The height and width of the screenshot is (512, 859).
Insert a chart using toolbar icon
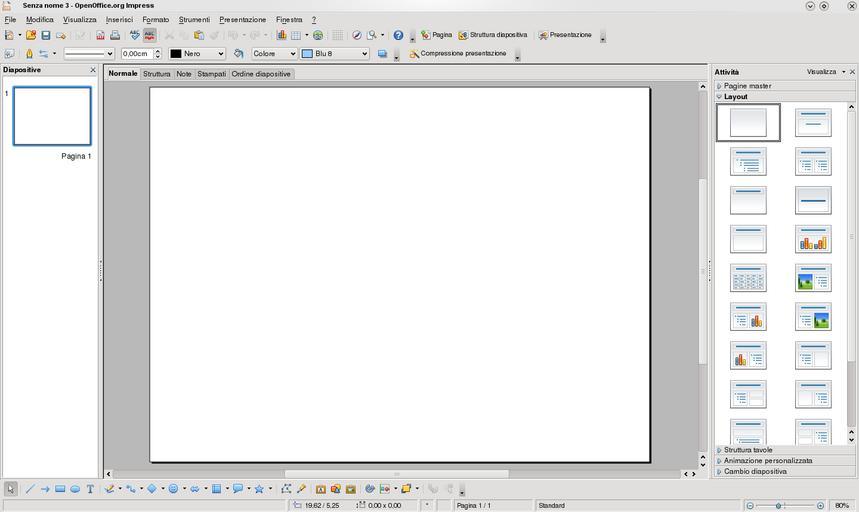pyautogui.click(x=282, y=35)
